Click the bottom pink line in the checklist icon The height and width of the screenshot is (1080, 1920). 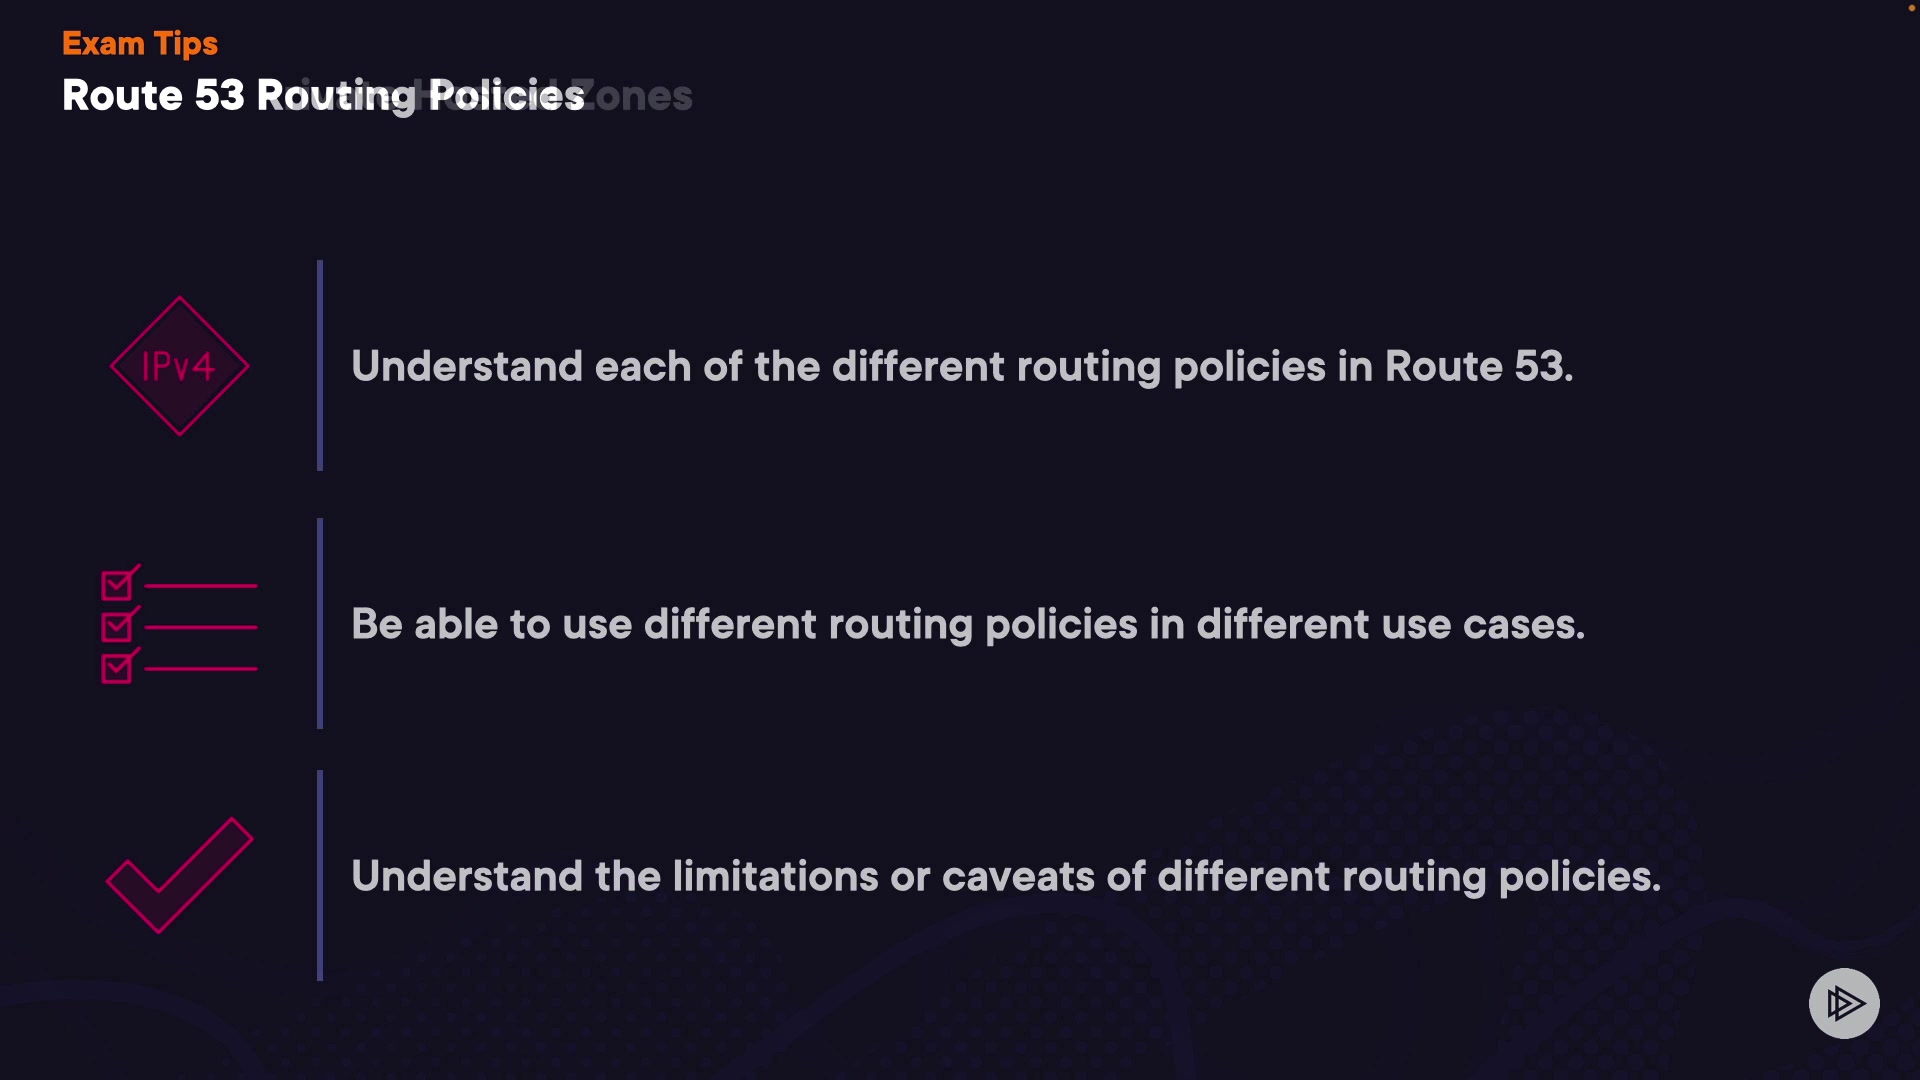click(x=201, y=668)
